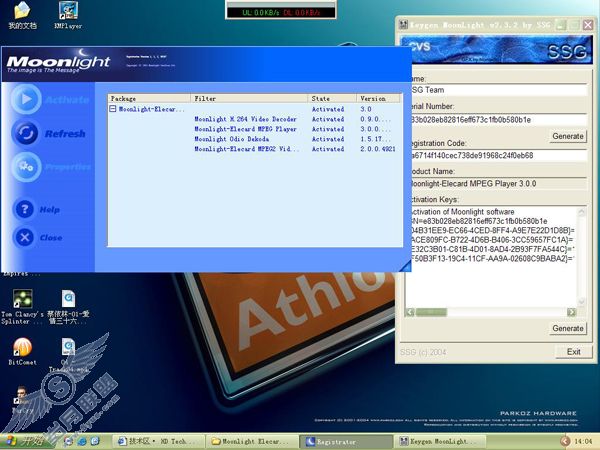Open Properties via the gears icon
Screen dimensions: 600x450
click(x=26, y=166)
